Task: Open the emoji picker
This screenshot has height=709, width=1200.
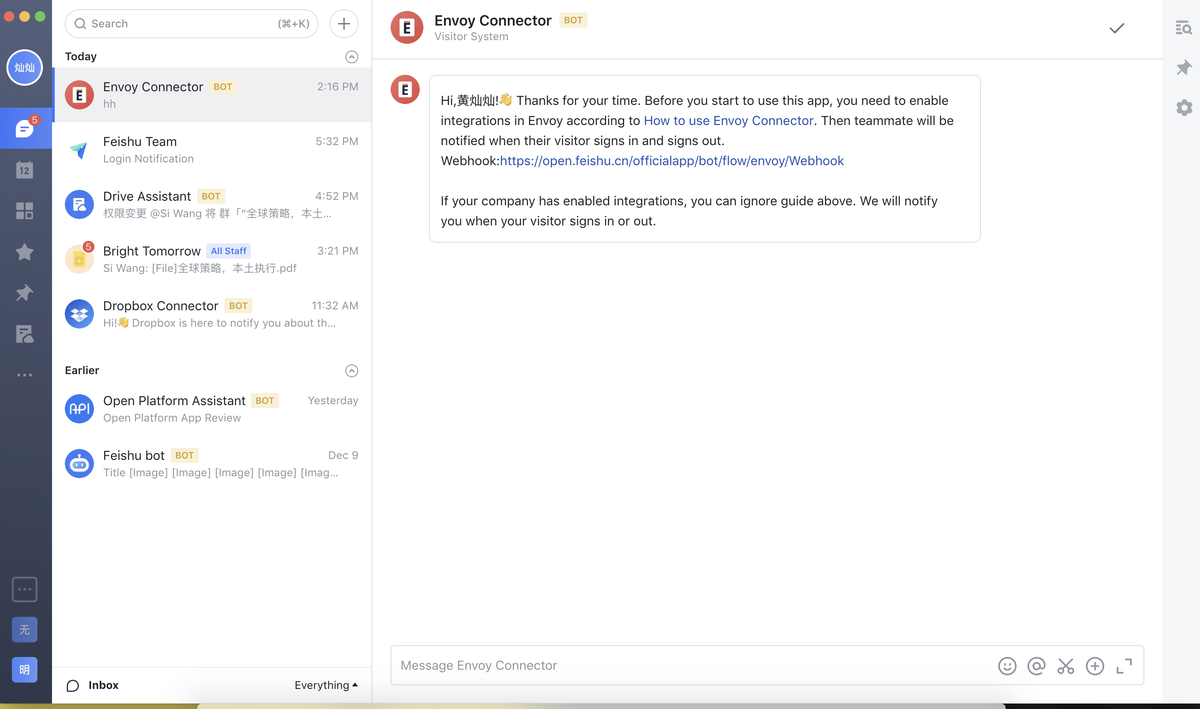Action: pyautogui.click(x=1007, y=666)
